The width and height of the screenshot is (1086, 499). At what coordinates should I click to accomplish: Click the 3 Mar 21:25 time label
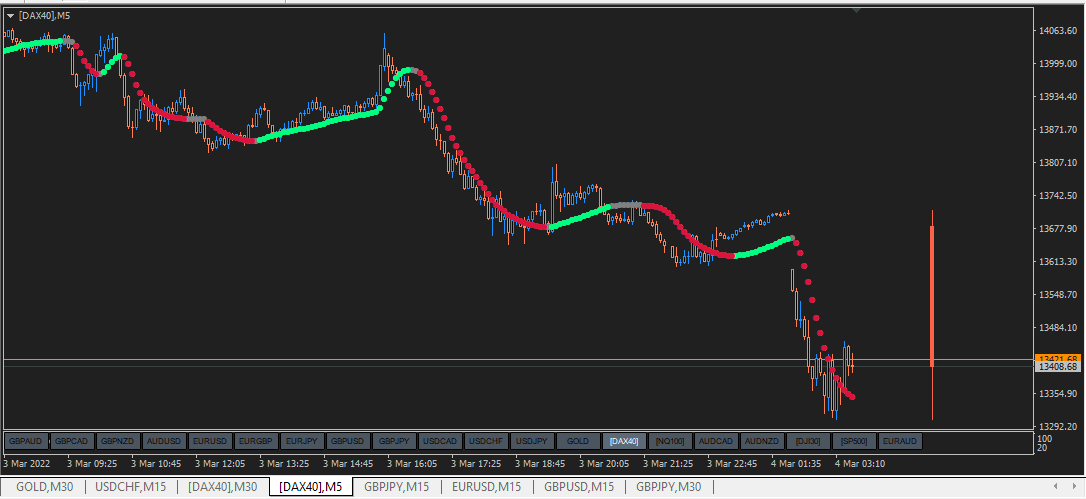pos(668,463)
